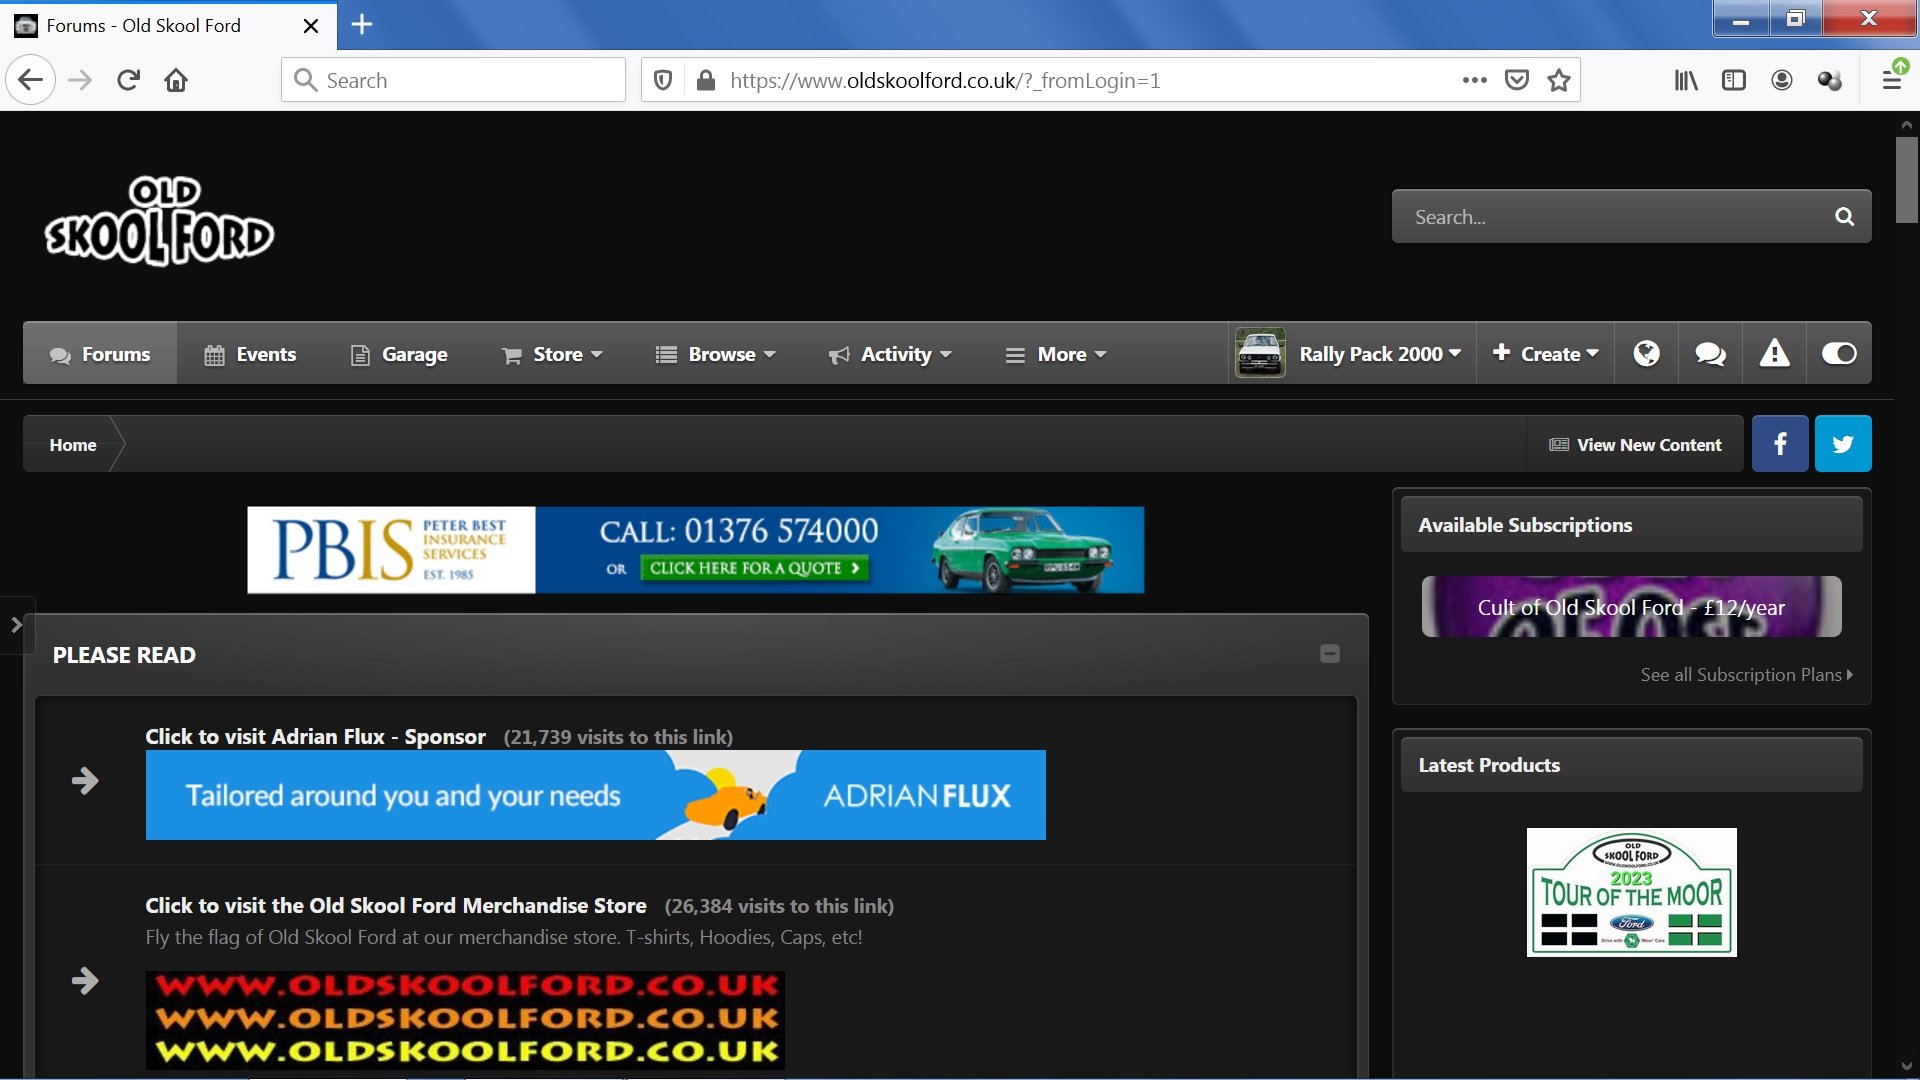The image size is (1920, 1080).
Task: Click View New Content link
Action: coord(1636,445)
